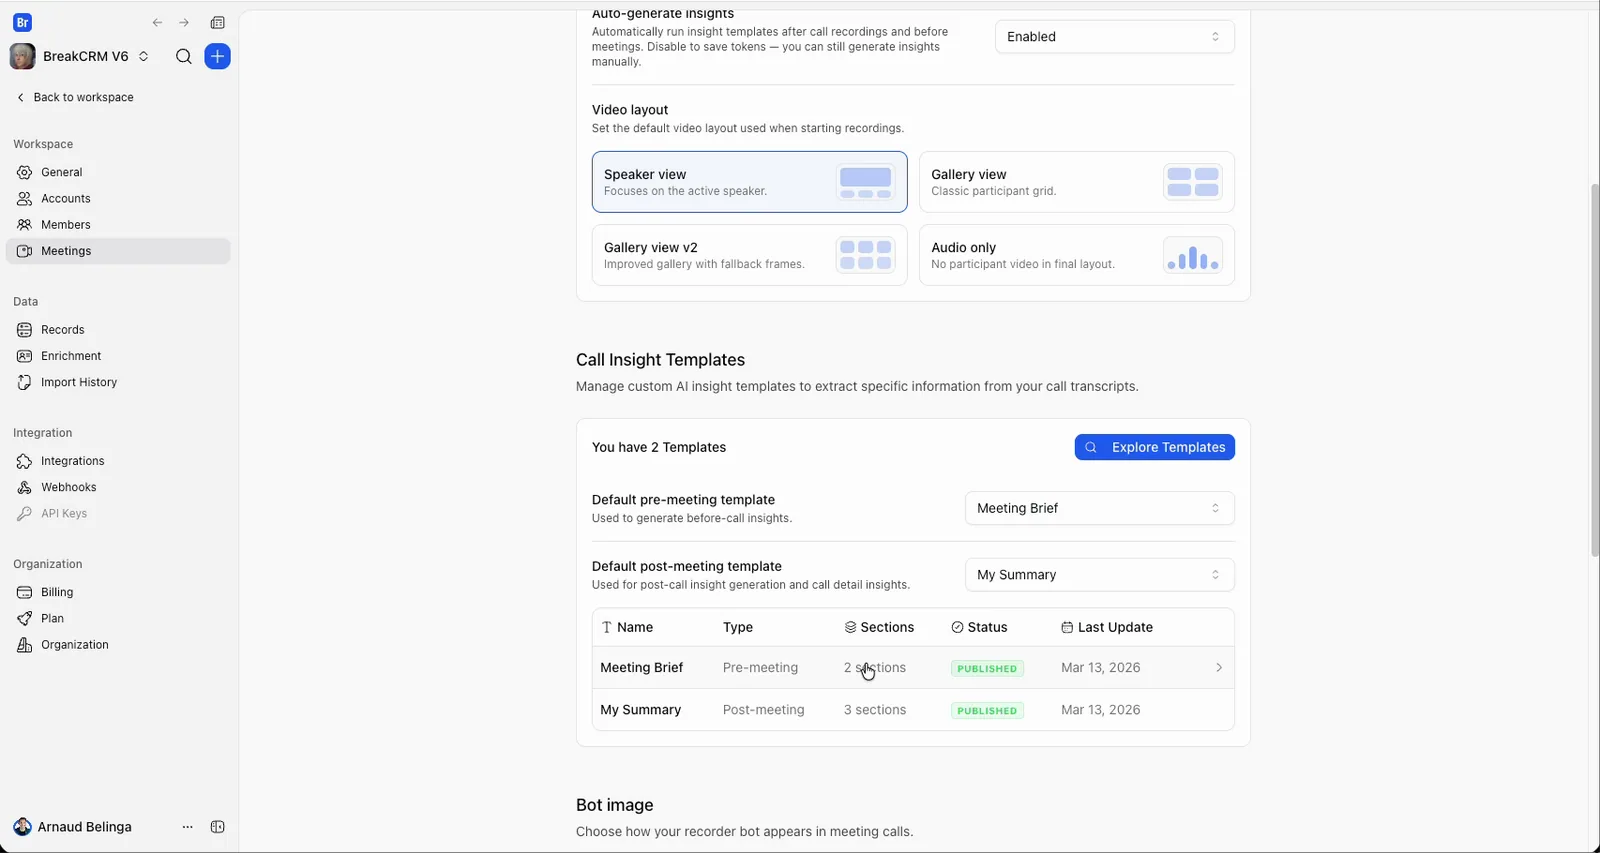Select the Gallery view layout
This screenshot has height=853, width=1600.
tap(1076, 182)
